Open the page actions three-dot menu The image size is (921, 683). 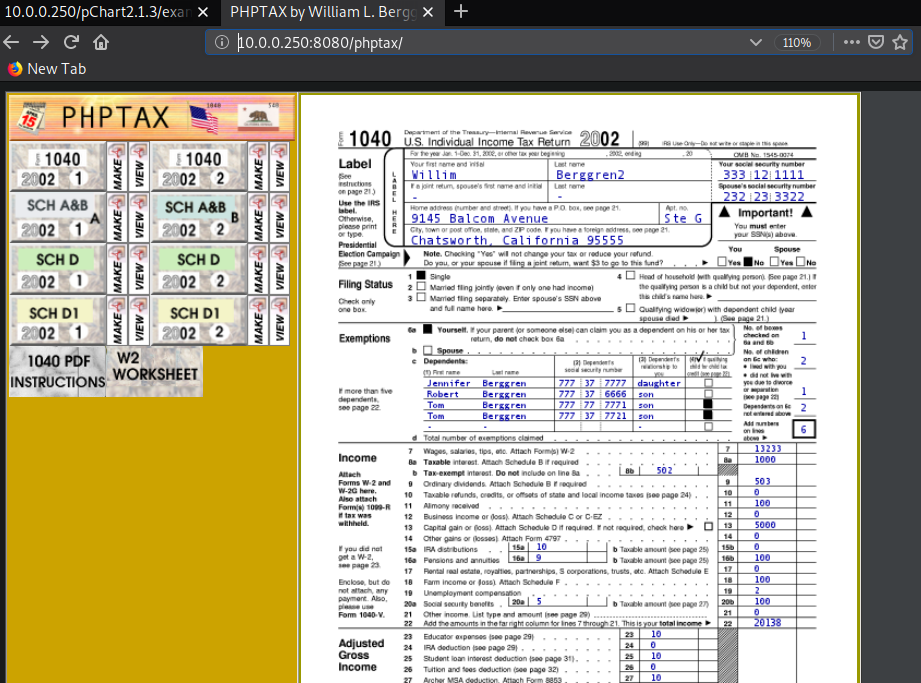click(851, 42)
